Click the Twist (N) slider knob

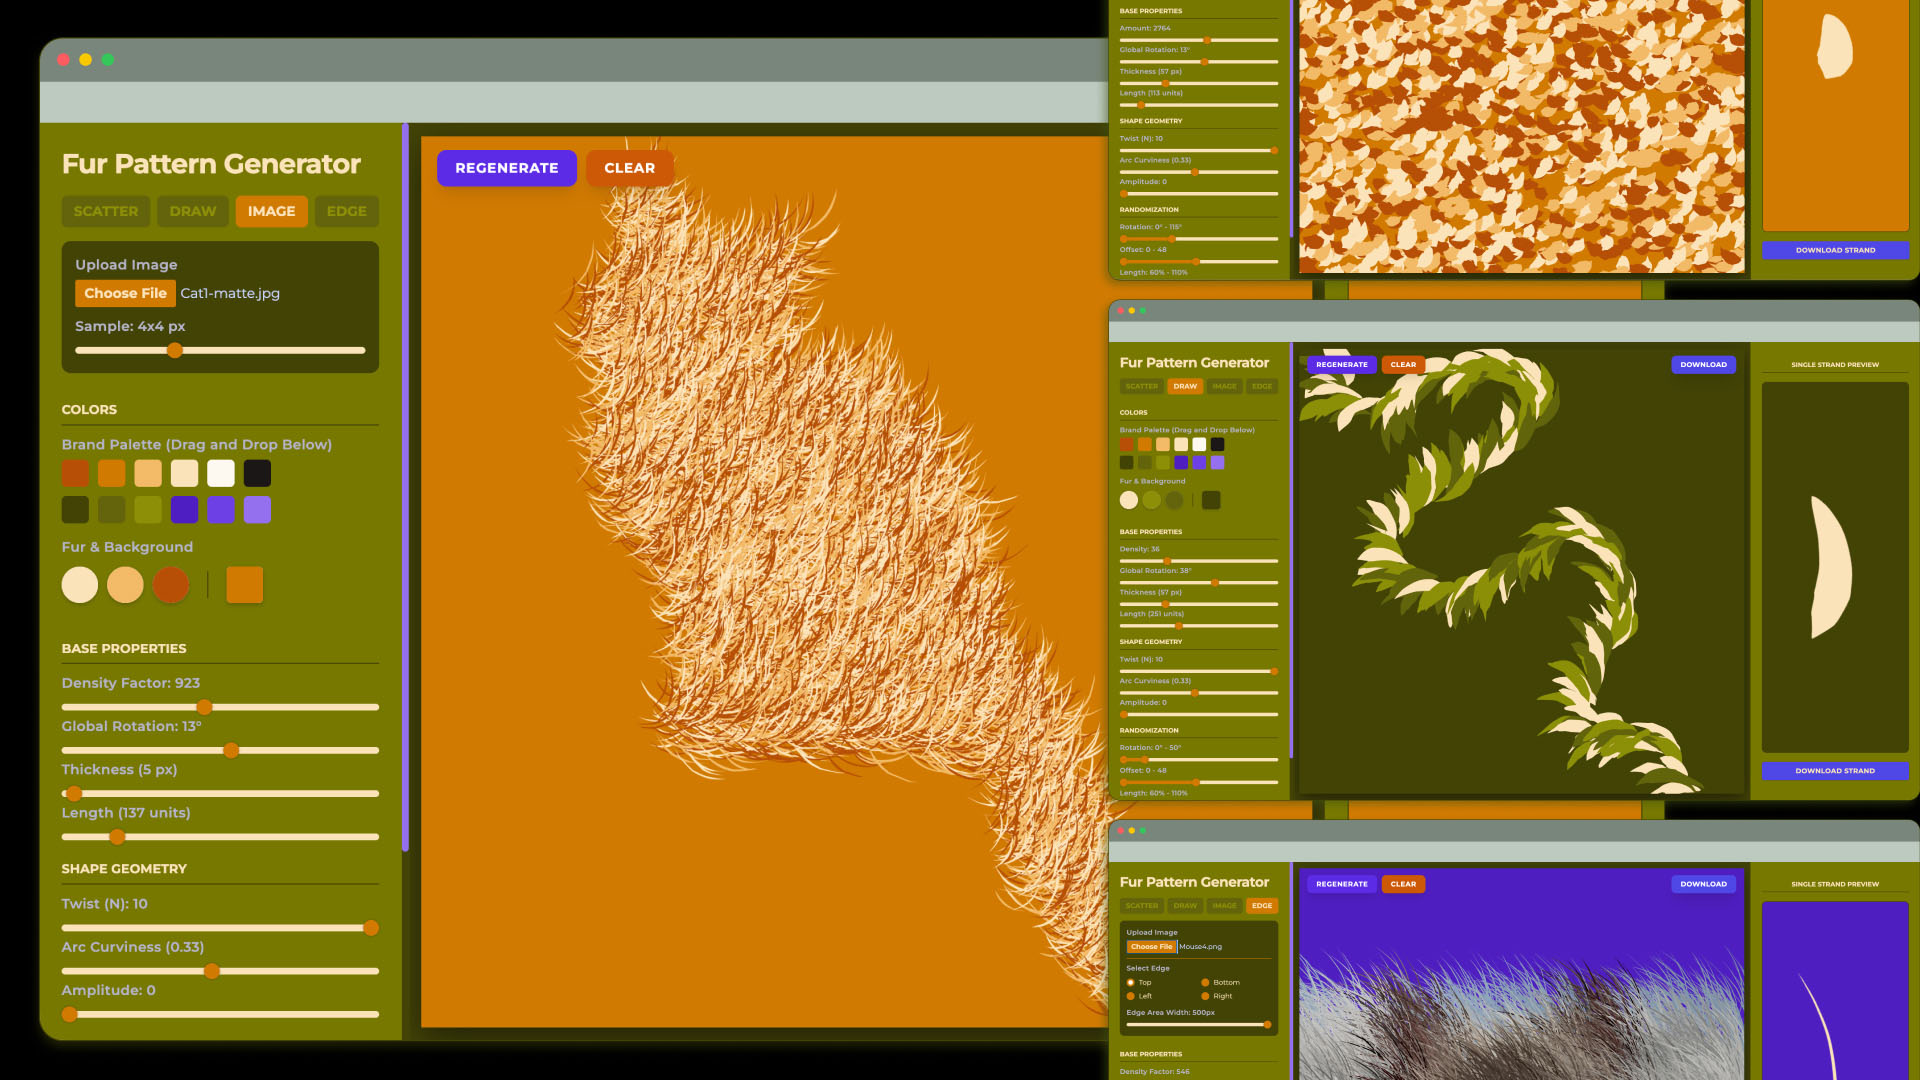[371, 928]
